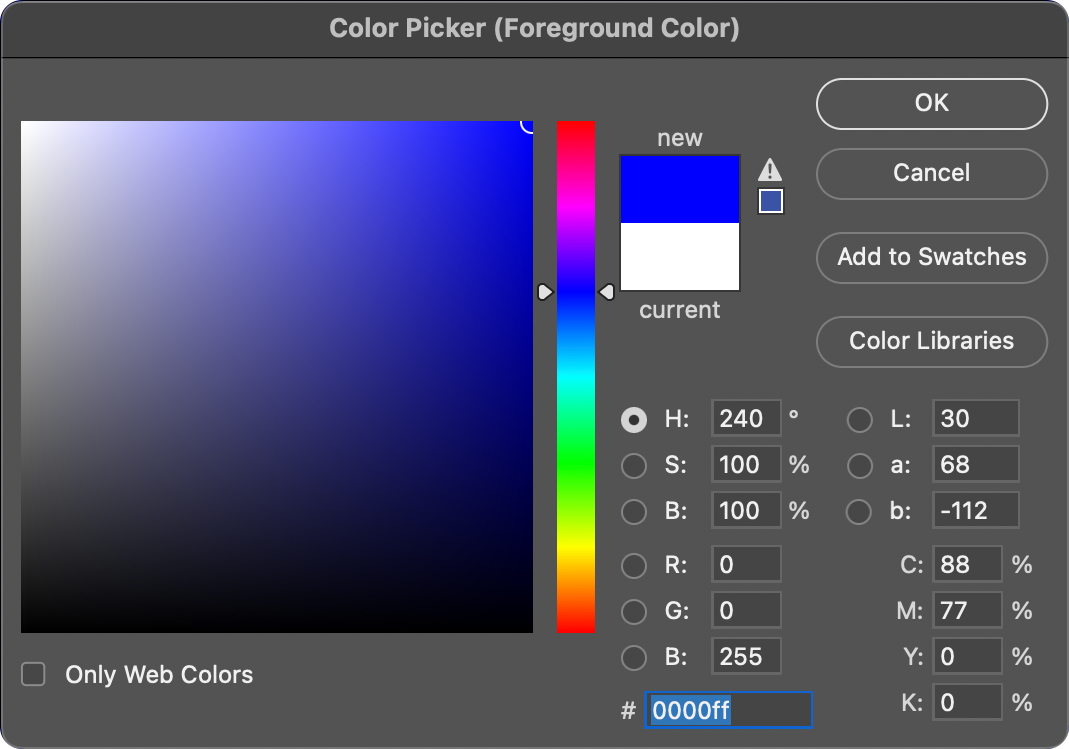The image size is (1069, 749).
Task: Select the G green channel radio button
Action: [x=634, y=610]
